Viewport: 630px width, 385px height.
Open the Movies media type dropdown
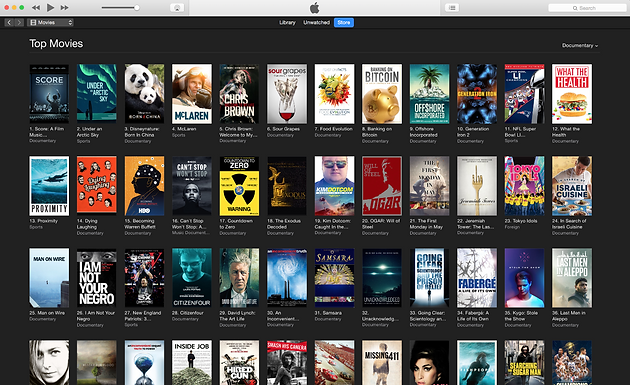click(x=51, y=23)
